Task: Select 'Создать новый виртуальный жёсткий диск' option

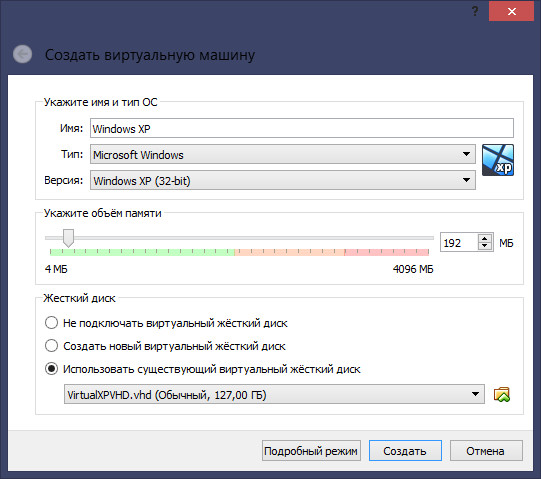Action: (x=51, y=346)
